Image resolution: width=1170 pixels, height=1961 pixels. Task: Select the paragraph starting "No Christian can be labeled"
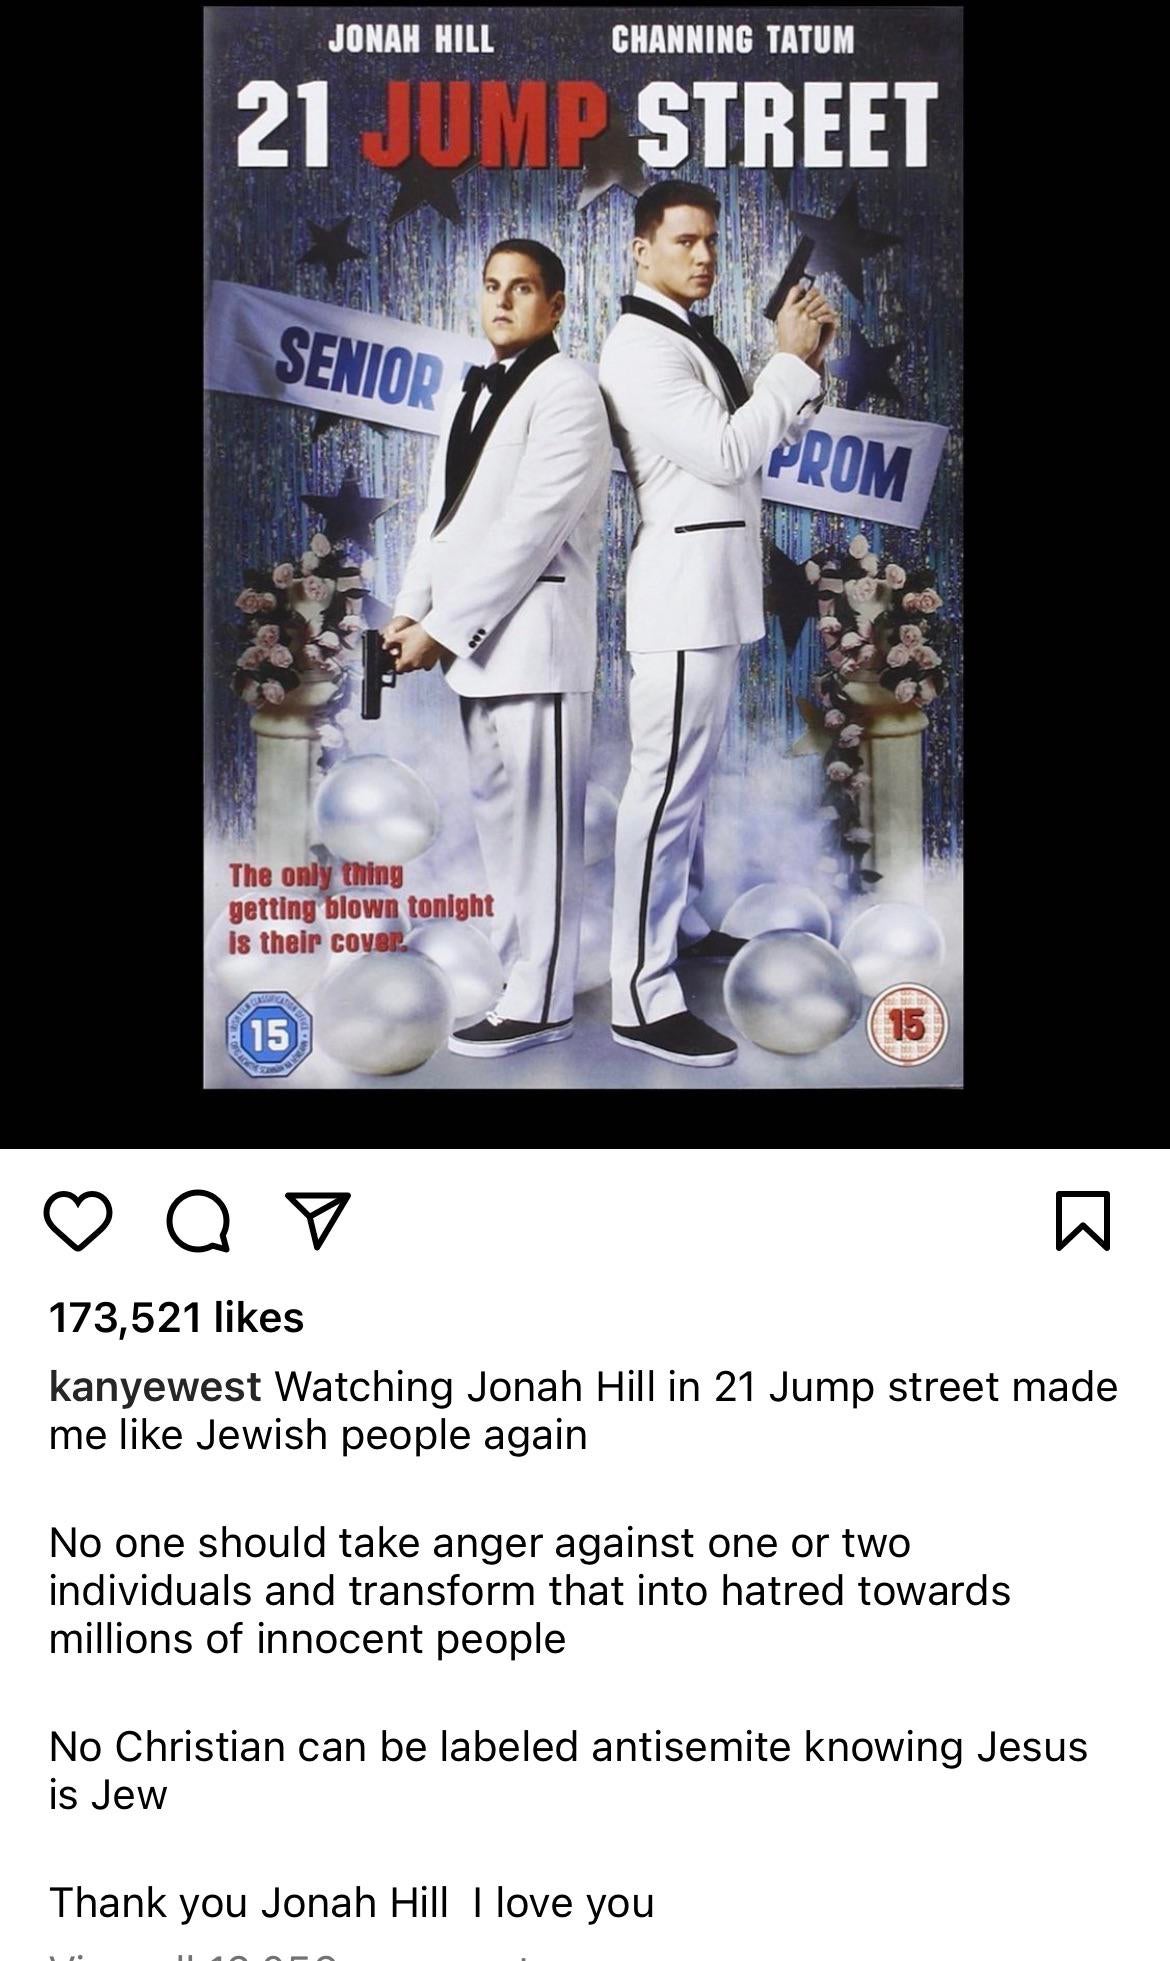(568, 1770)
